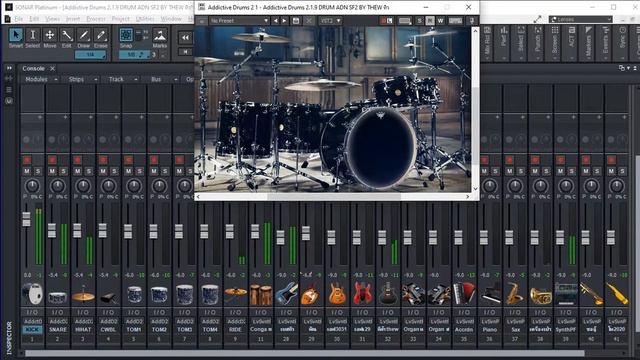The width and height of the screenshot is (640, 360).
Task: Open the Edit menu
Action: [x=34, y=19]
